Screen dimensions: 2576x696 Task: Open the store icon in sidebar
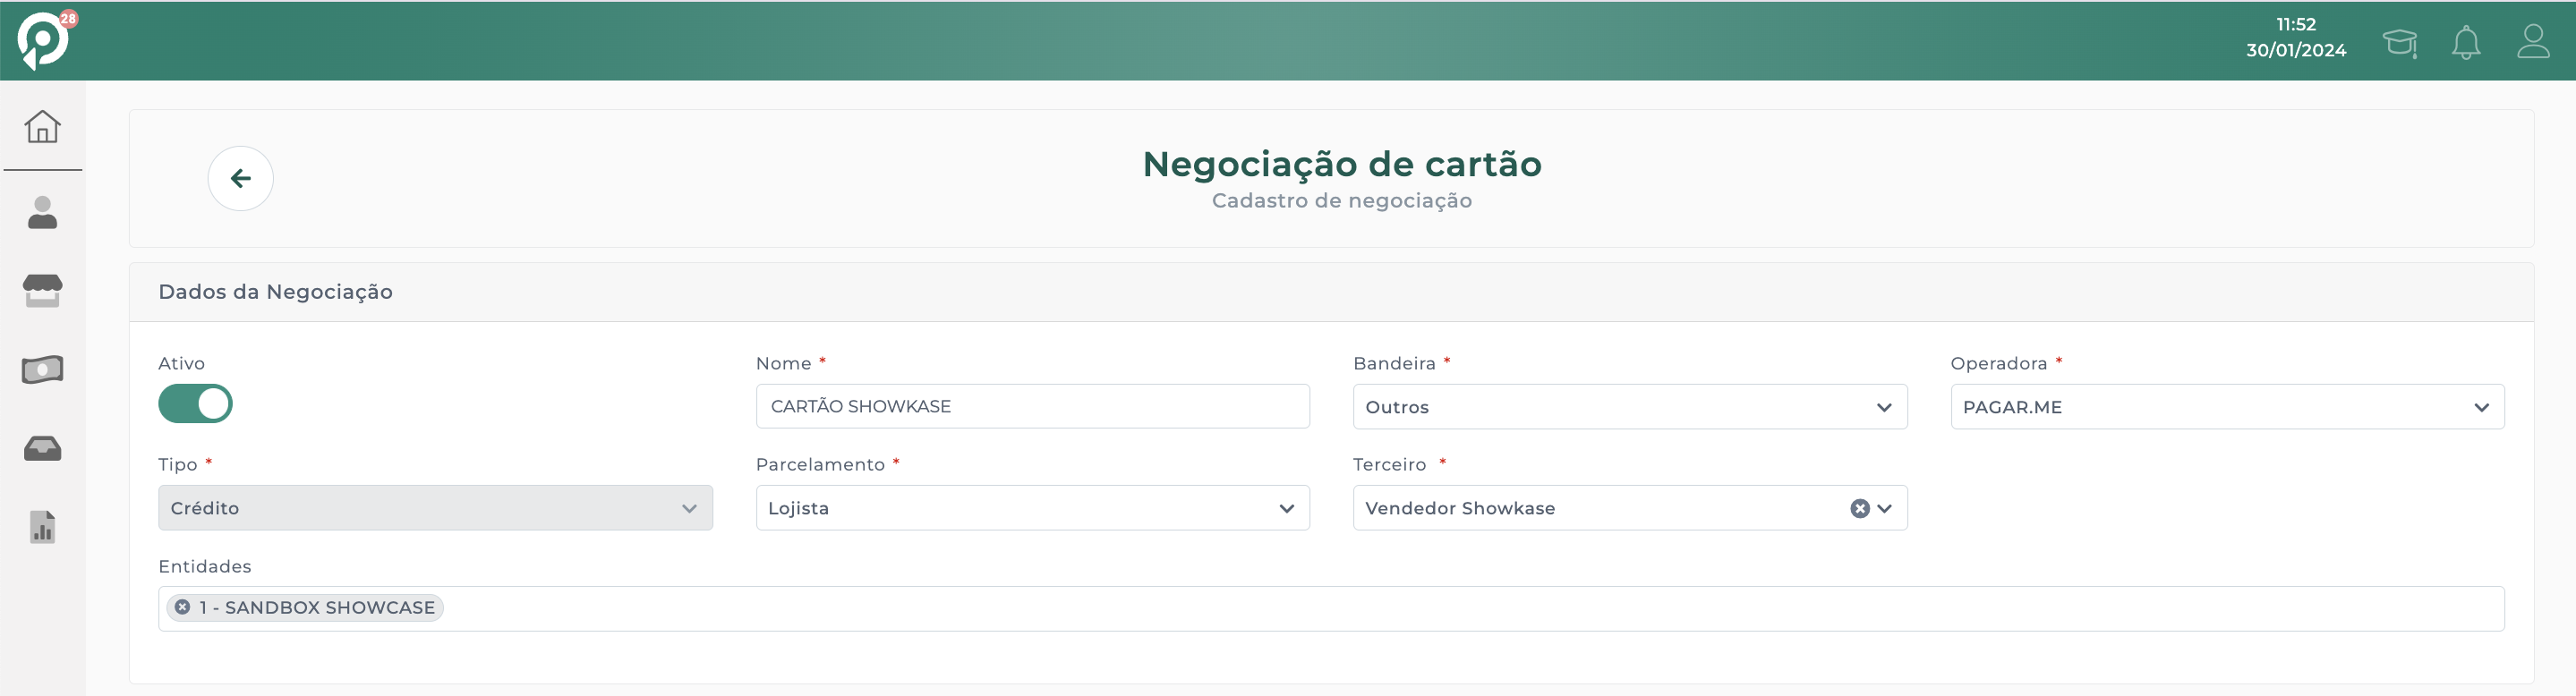click(x=42, y=291)
